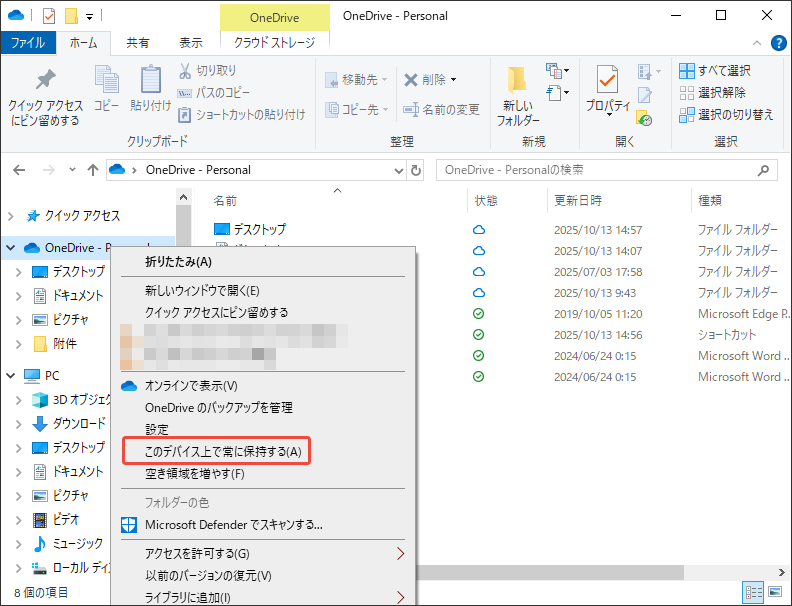Select ビデオ in the navigation pane
This screenshot has height=606, width=792.
coord(56,519)
